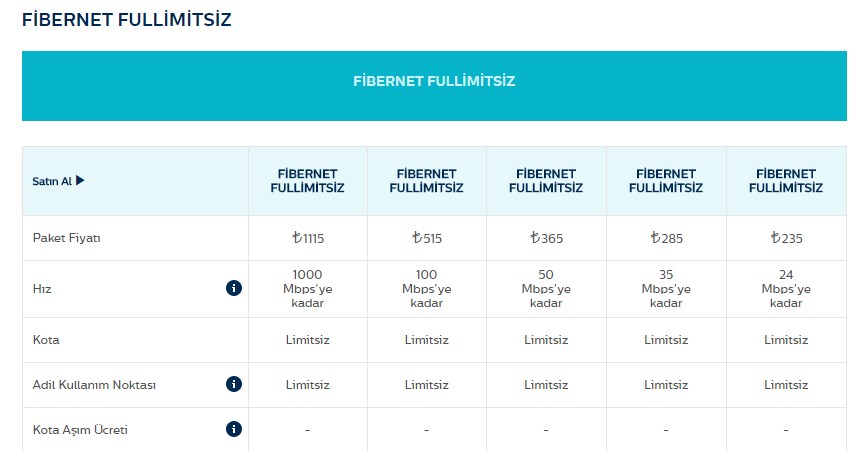The image size is (857, 452).
Task: Click the ₺1115 price cell
Action: [x=307, y=239]
